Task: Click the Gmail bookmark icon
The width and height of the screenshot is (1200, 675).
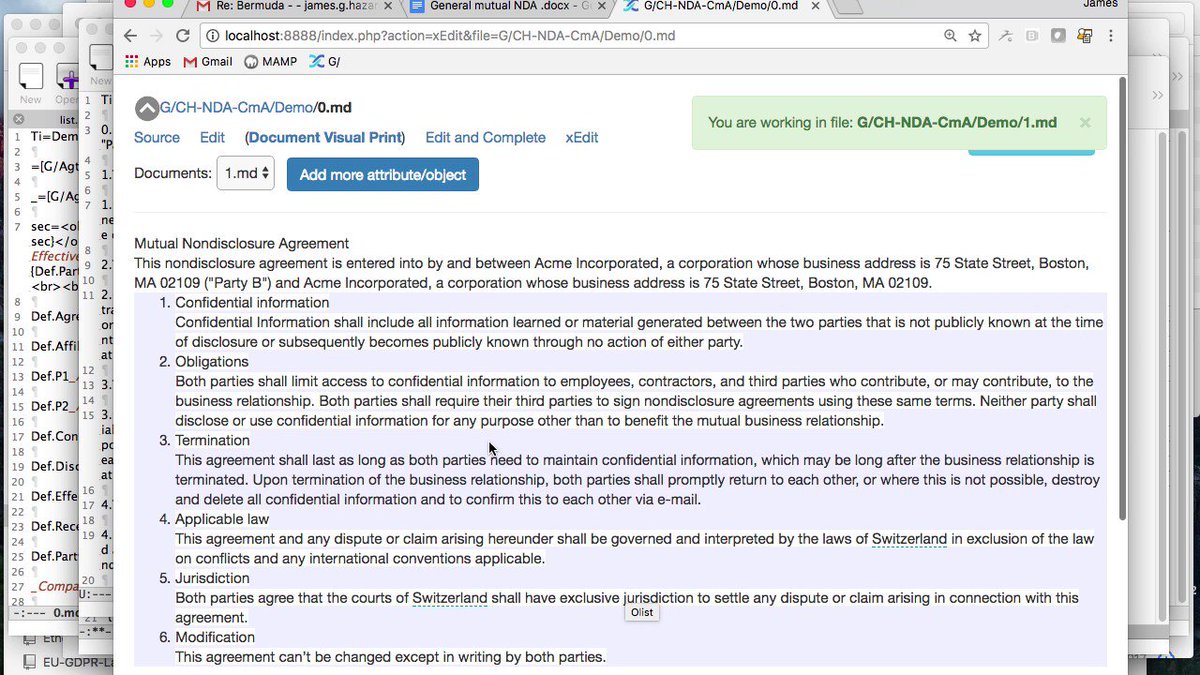Action: point(190,61)
